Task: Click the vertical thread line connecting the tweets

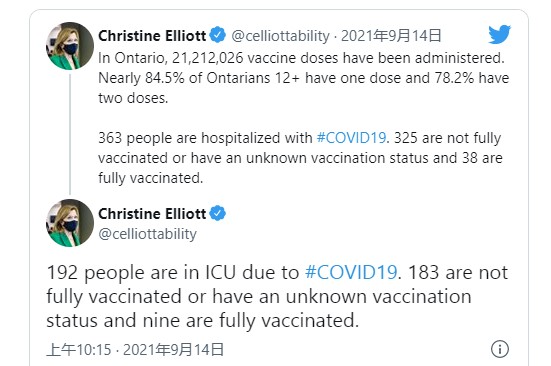Action: coord(70,135)
